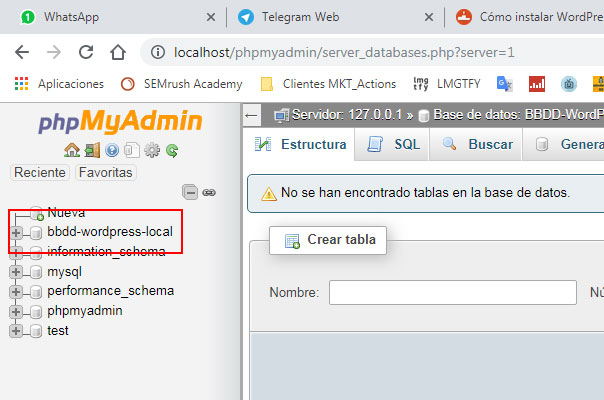
Task: Expand the phpmyadmin database node
Action: [16, 311]
